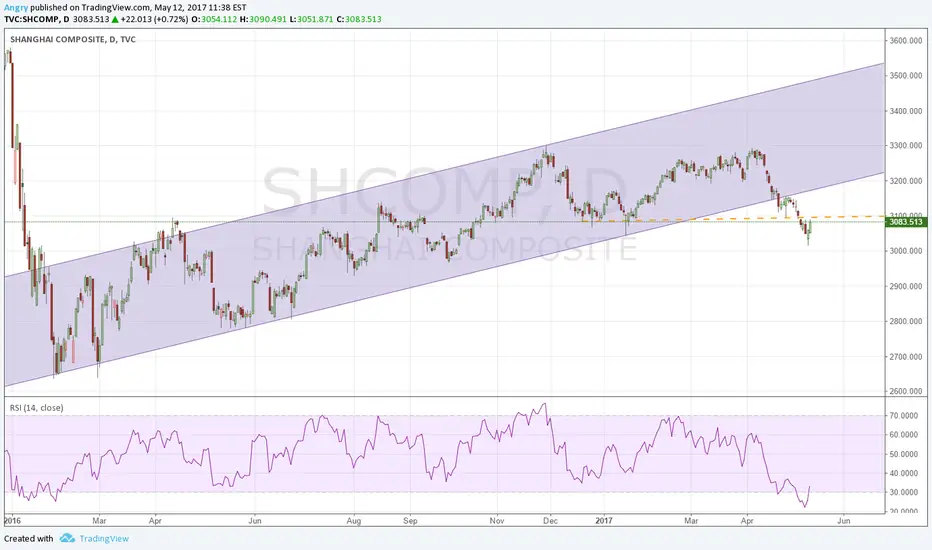Click the 2800.000 price axis label
Image resolution: width=932 pixels, height=550 pixels.
(906, 321)
